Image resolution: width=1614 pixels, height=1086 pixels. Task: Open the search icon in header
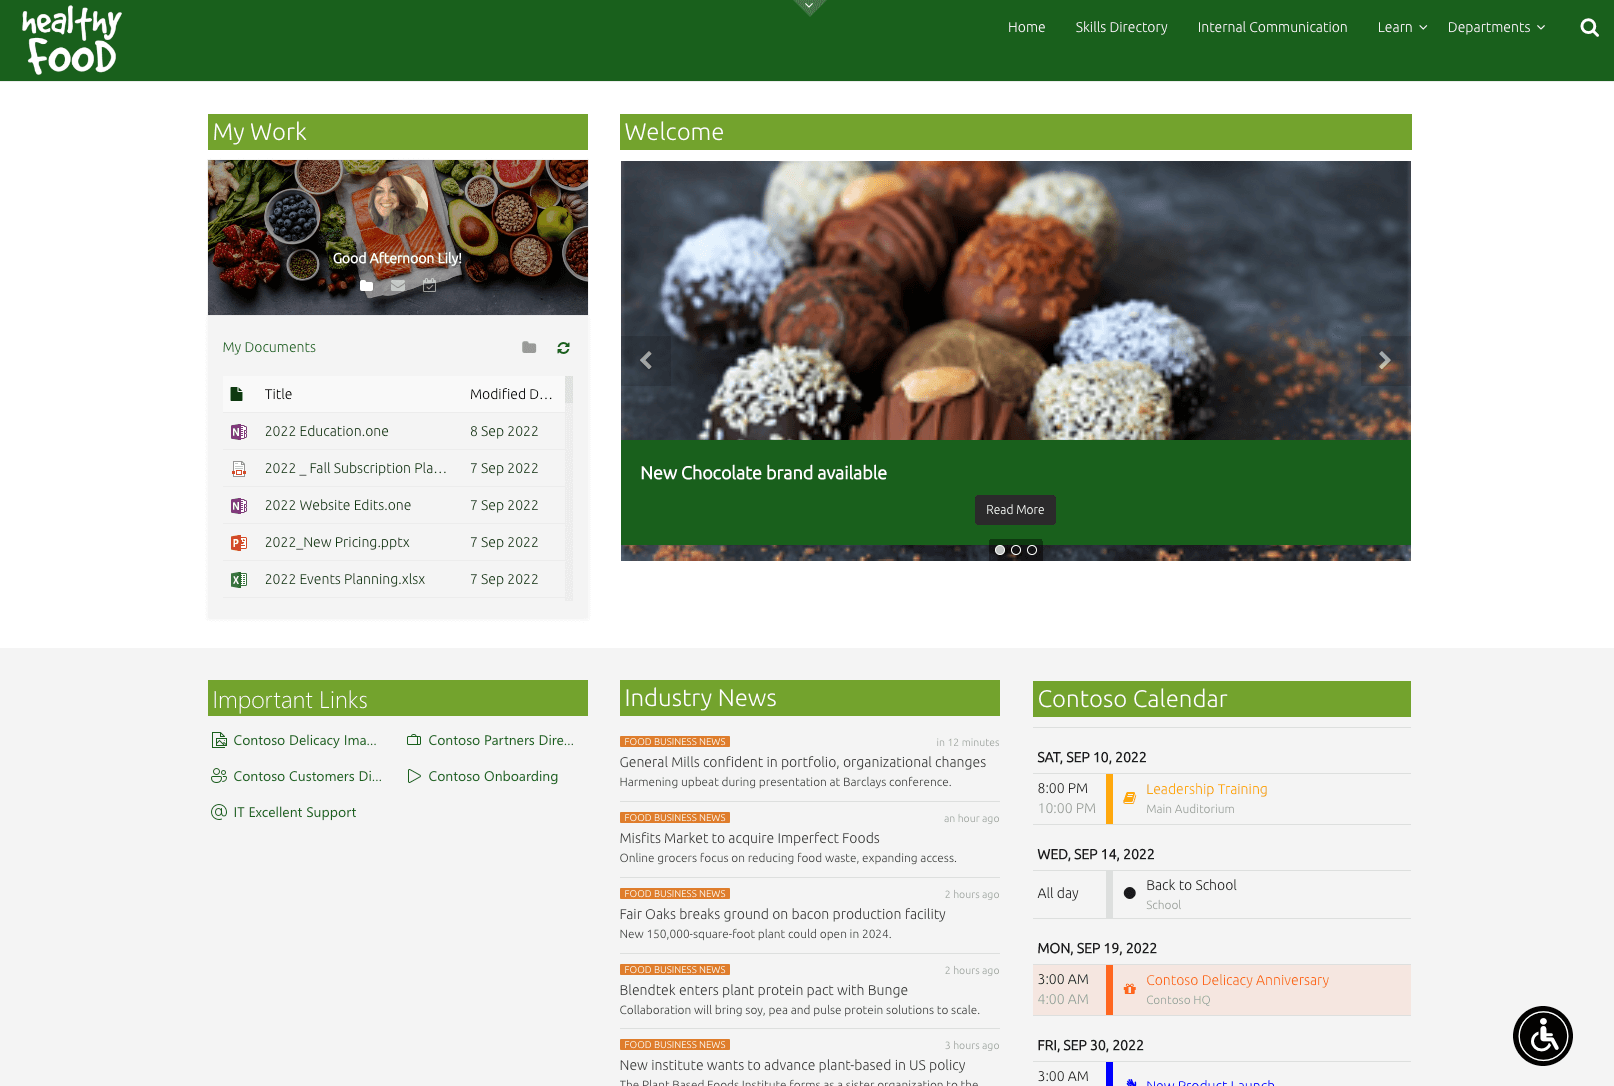pyautogui.click(x=1589, y=28)
